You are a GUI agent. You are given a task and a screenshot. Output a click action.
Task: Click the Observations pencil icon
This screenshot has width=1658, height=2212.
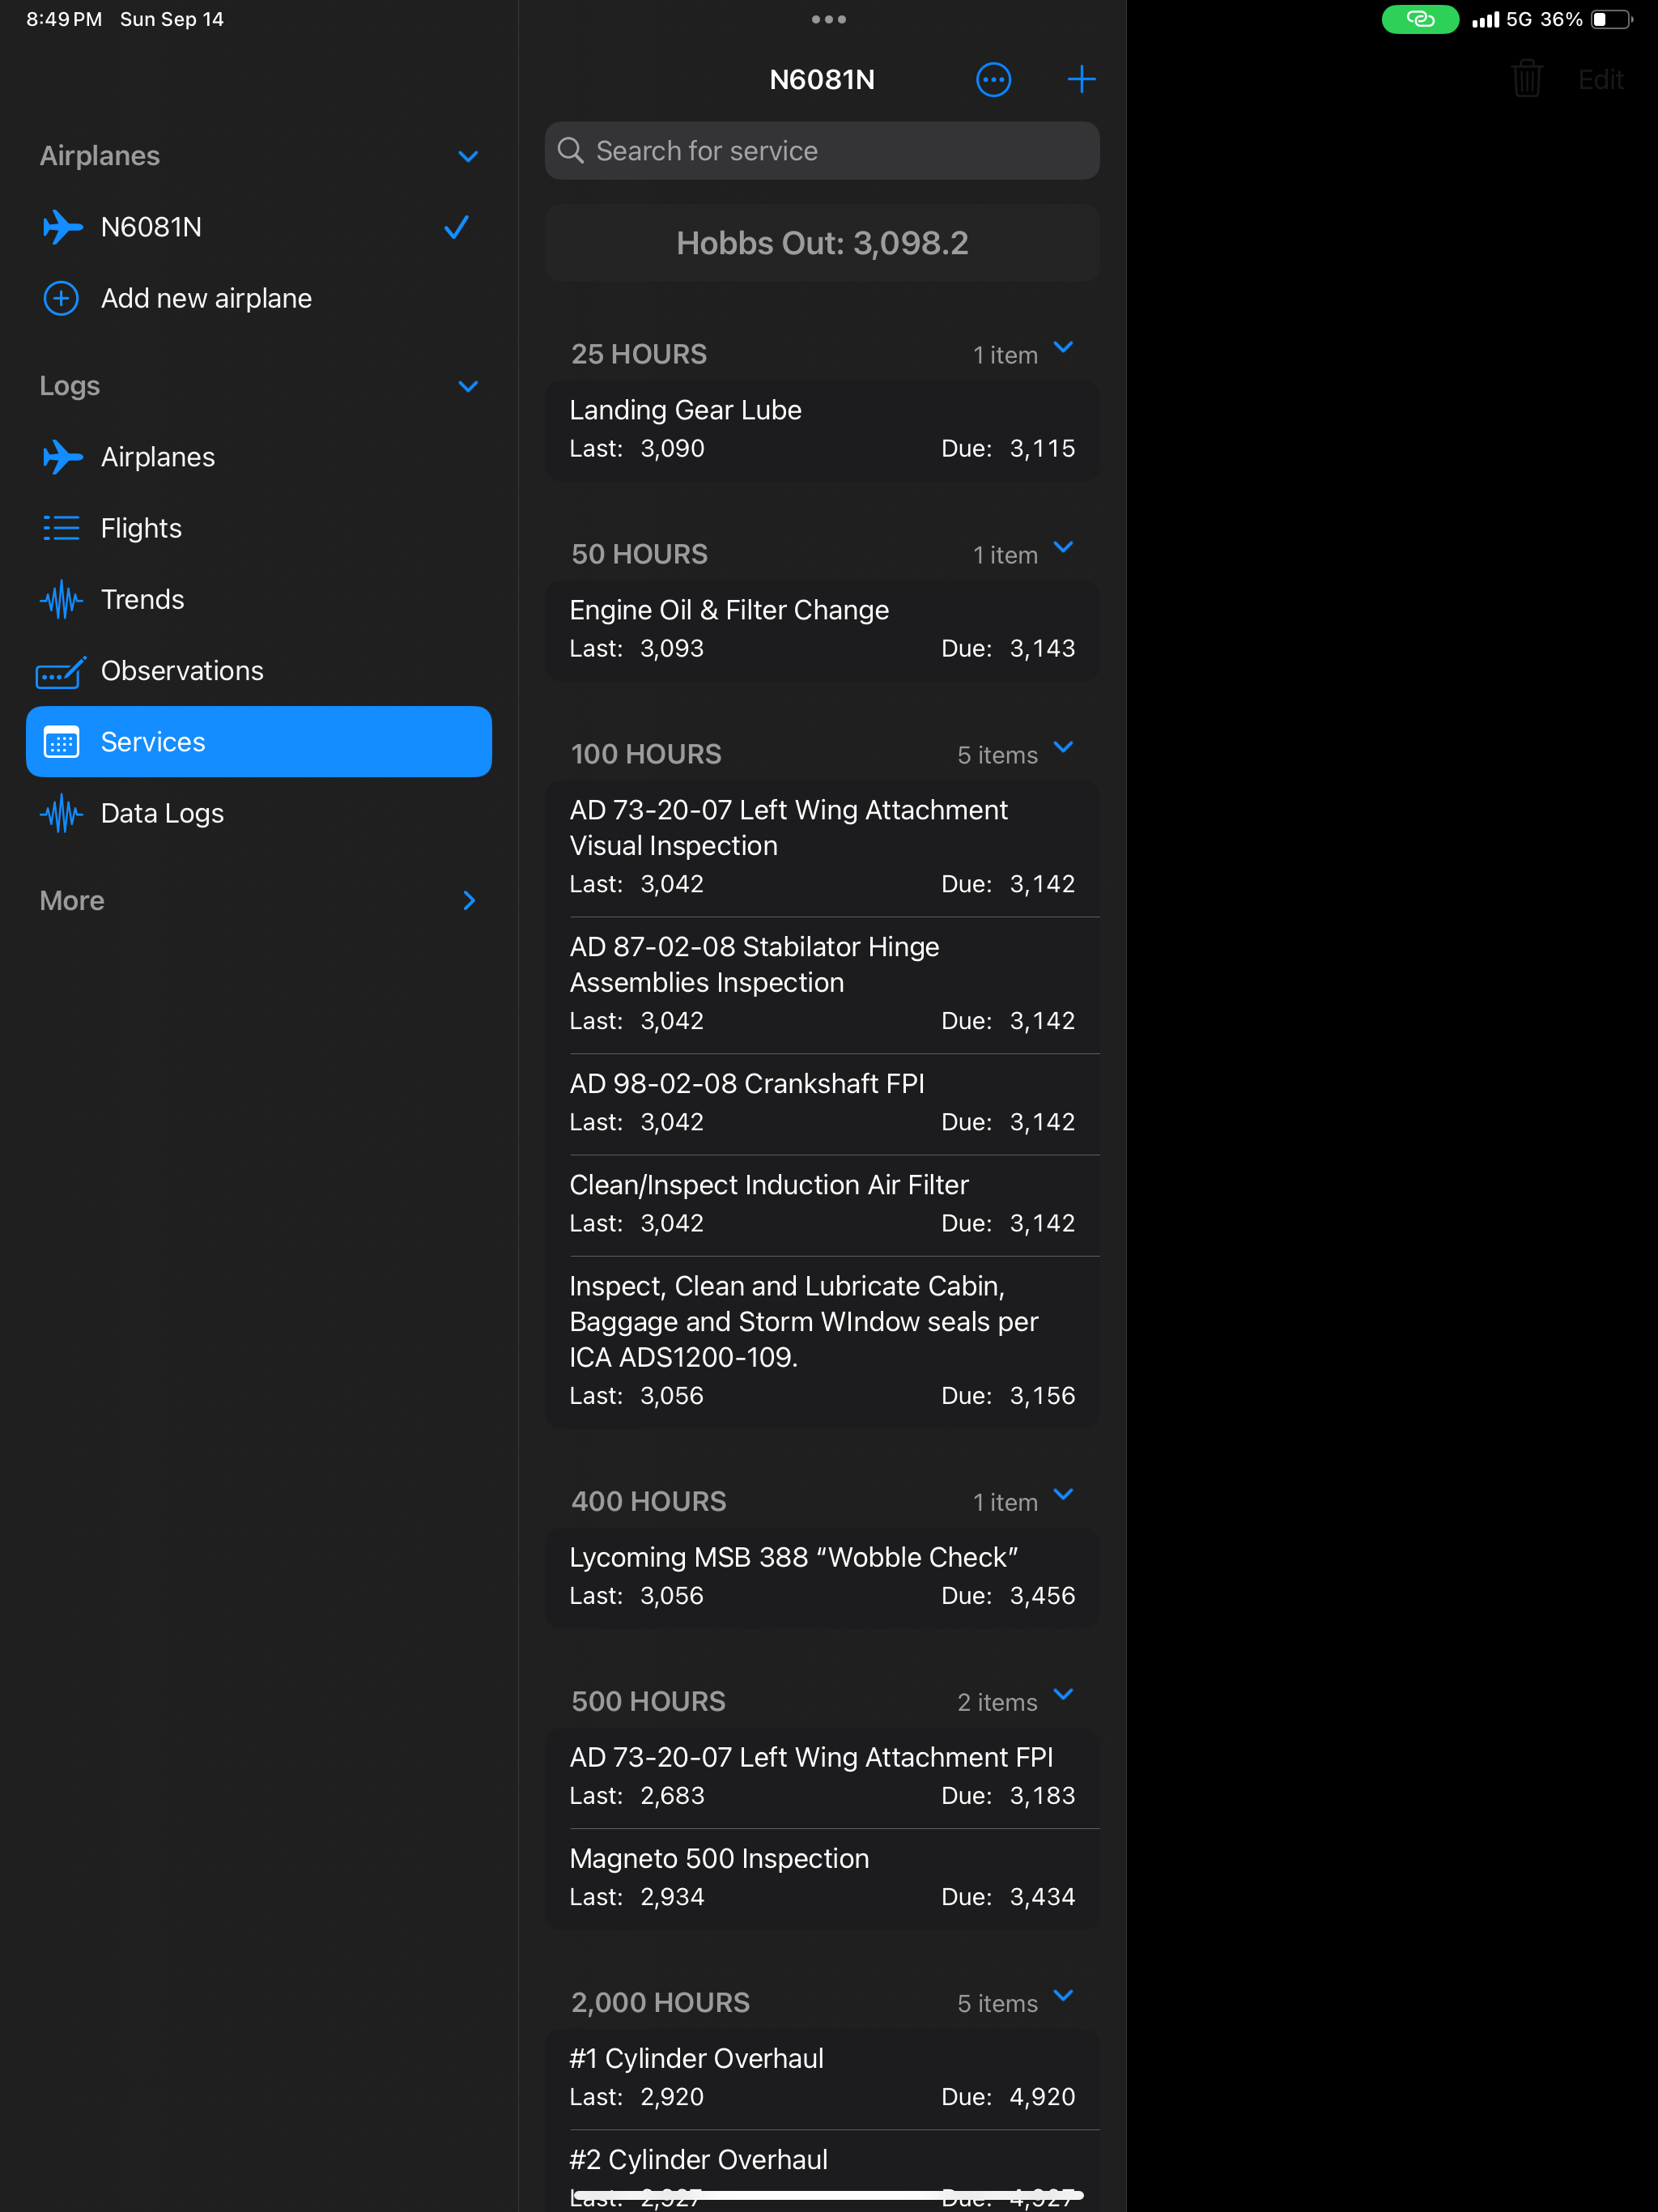pos(61,672)
